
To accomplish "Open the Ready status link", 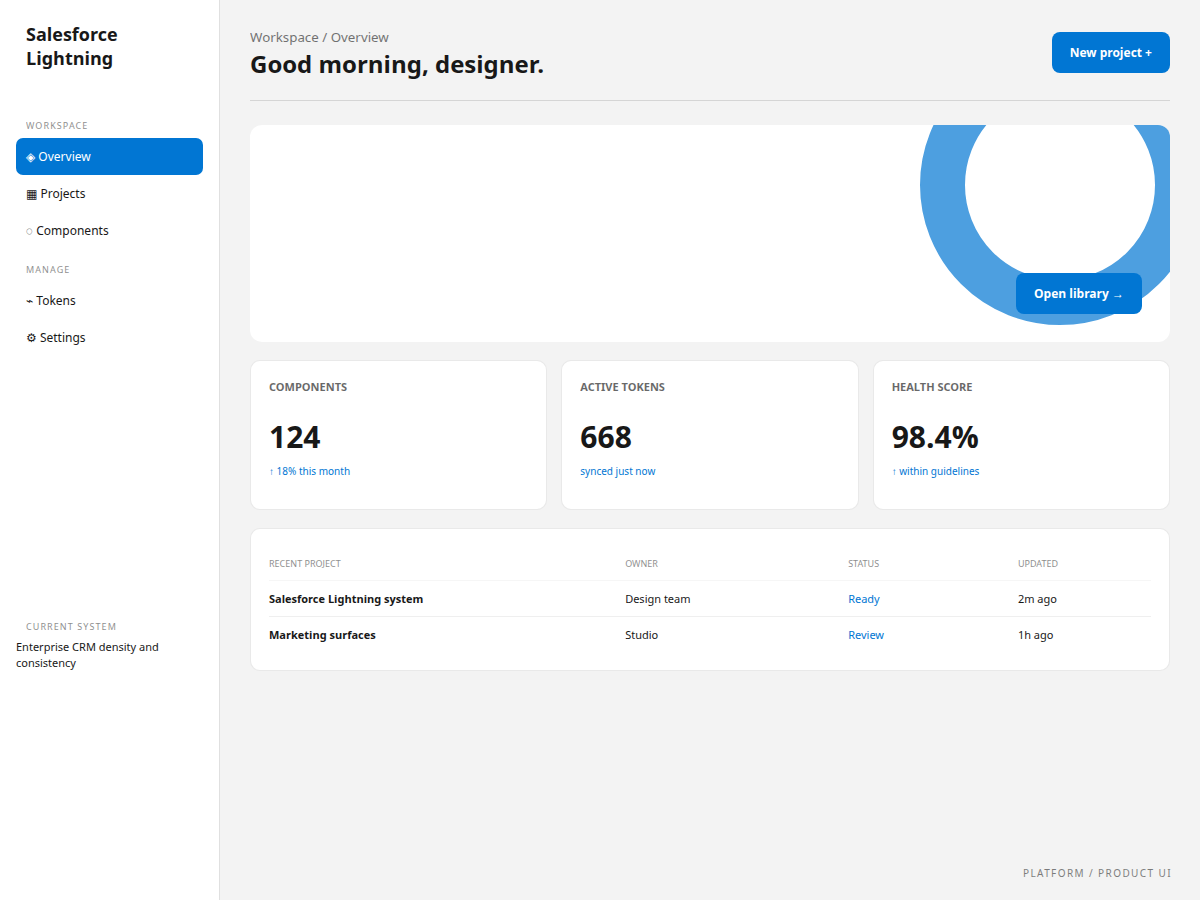I will point(864,599).
